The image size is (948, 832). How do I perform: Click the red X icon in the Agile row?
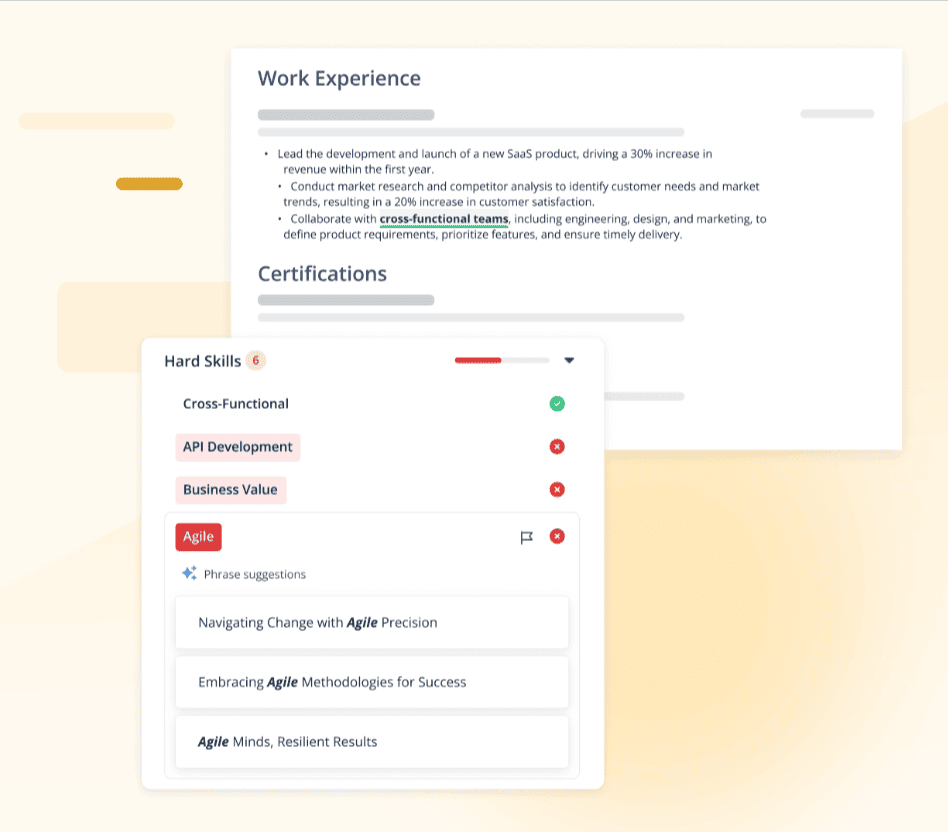pos(557,536)
